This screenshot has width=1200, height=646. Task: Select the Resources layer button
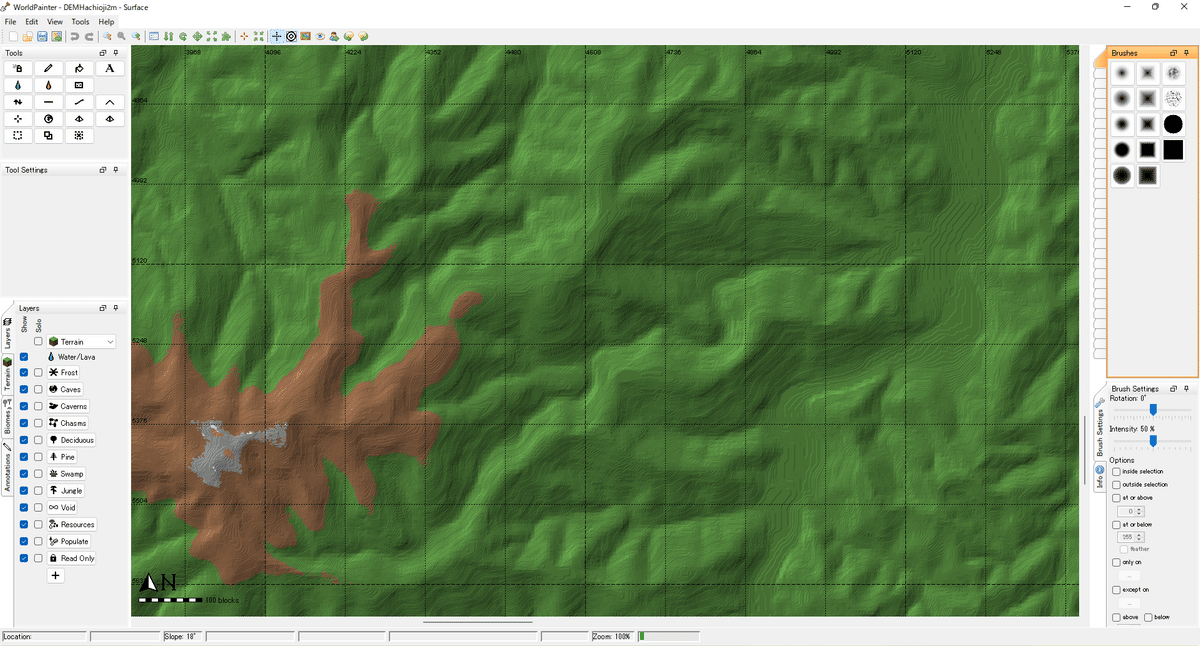click(x=71, y=524)
